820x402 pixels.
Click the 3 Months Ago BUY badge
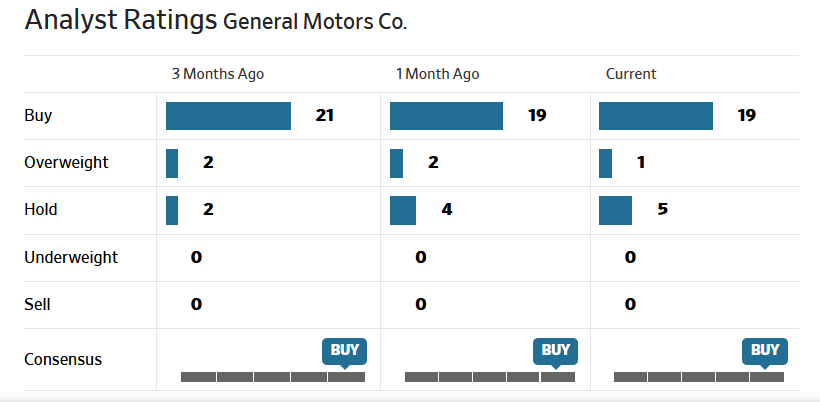point(345,350)
